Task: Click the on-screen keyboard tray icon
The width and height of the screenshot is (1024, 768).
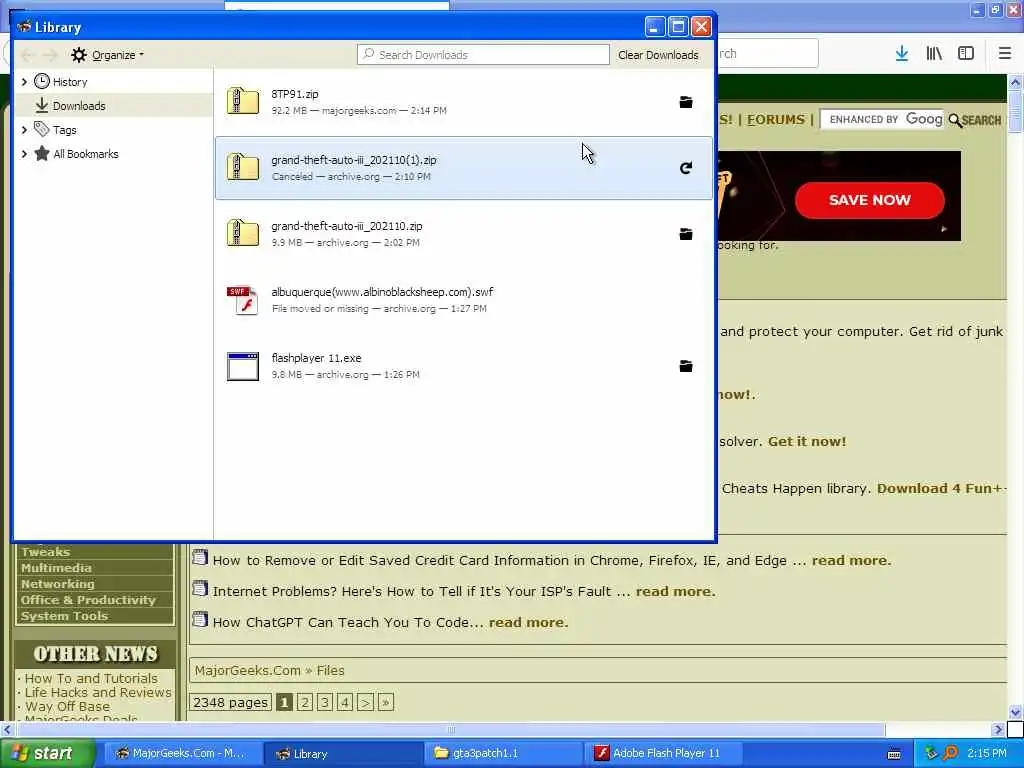Action: pos(895,754)
